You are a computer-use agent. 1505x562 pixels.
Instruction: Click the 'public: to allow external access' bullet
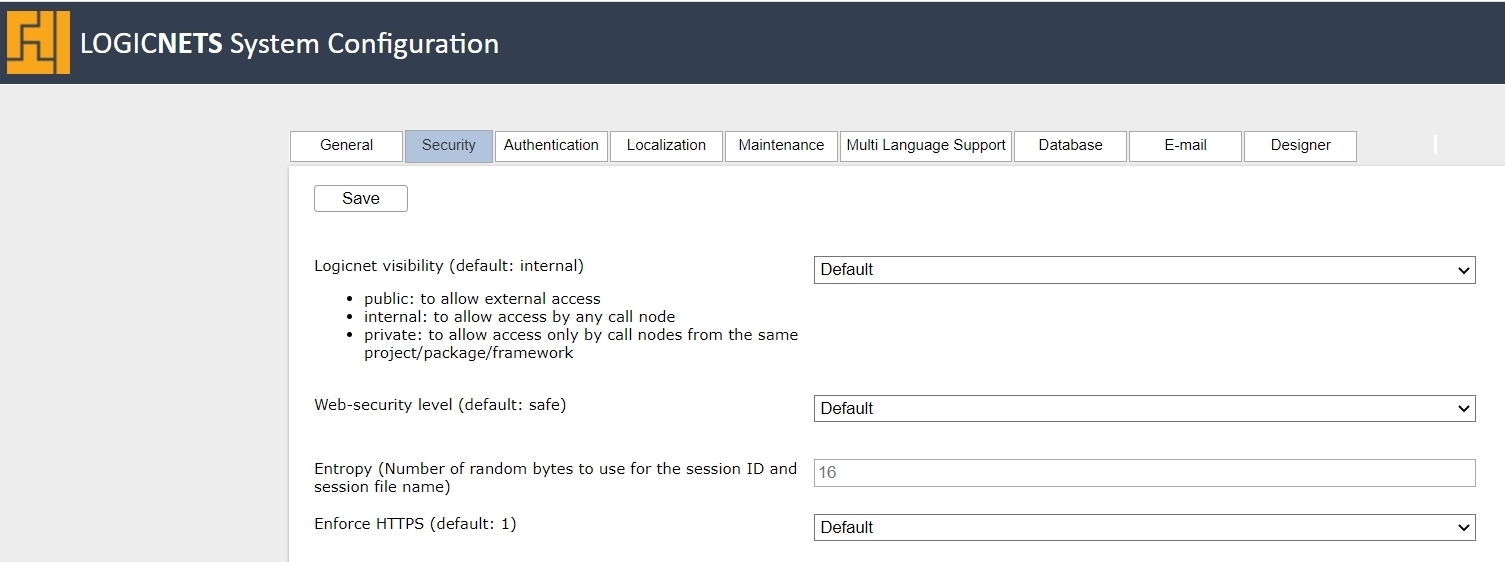tap(482, 299)
